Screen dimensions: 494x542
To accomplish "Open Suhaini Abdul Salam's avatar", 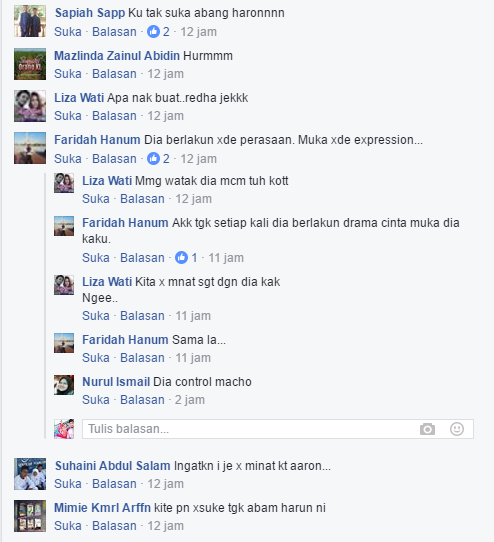I will click(30, 474).
